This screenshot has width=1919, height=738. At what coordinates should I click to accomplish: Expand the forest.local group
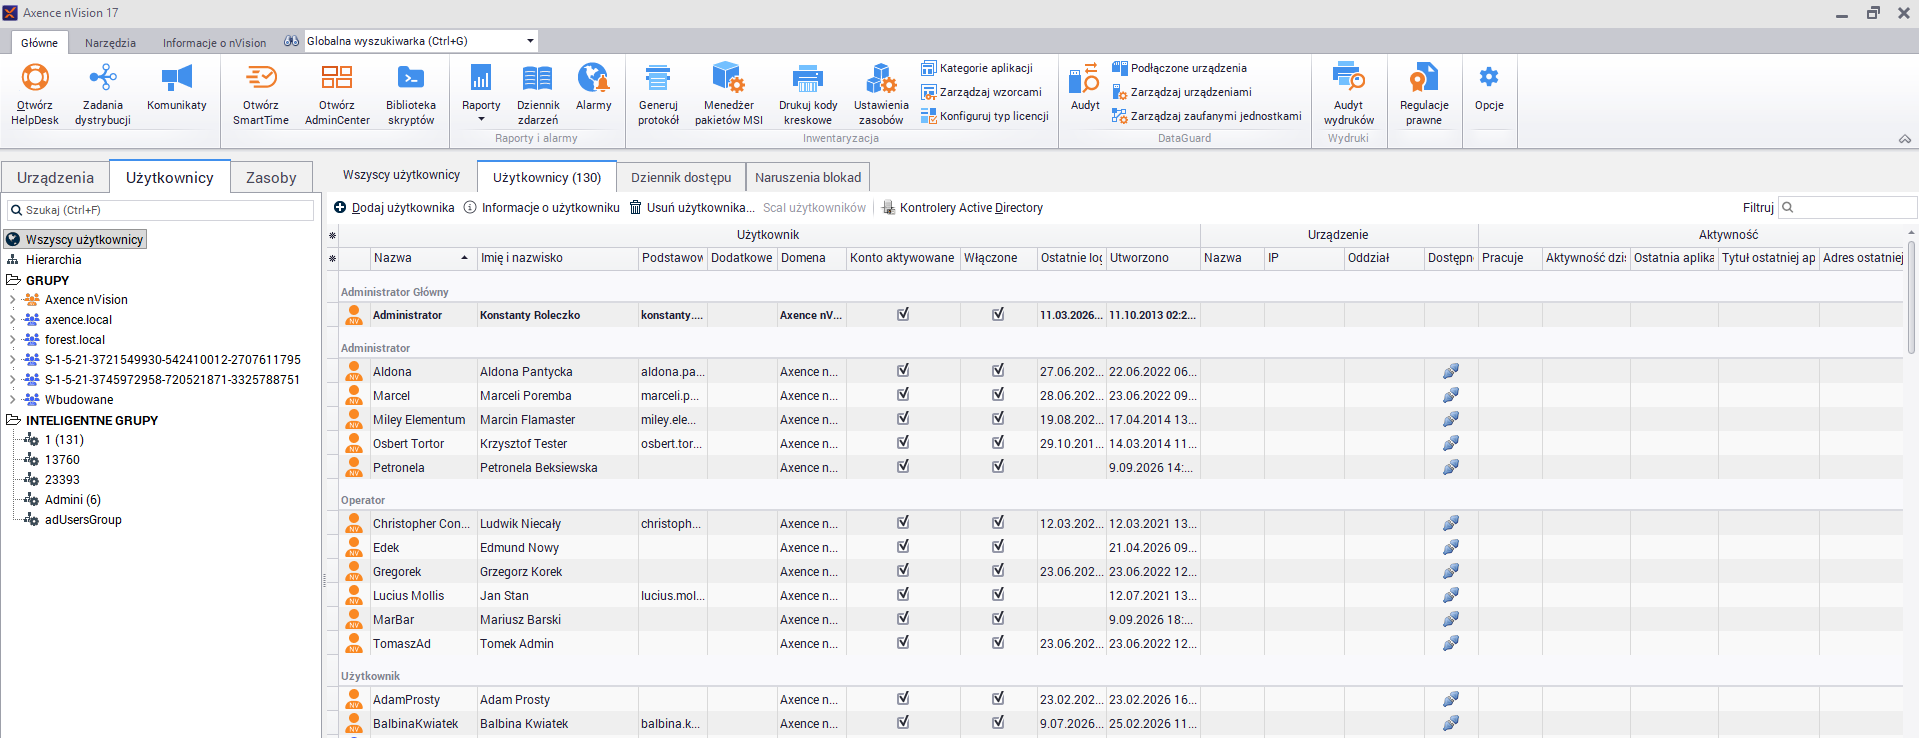(x=12, y=339)
